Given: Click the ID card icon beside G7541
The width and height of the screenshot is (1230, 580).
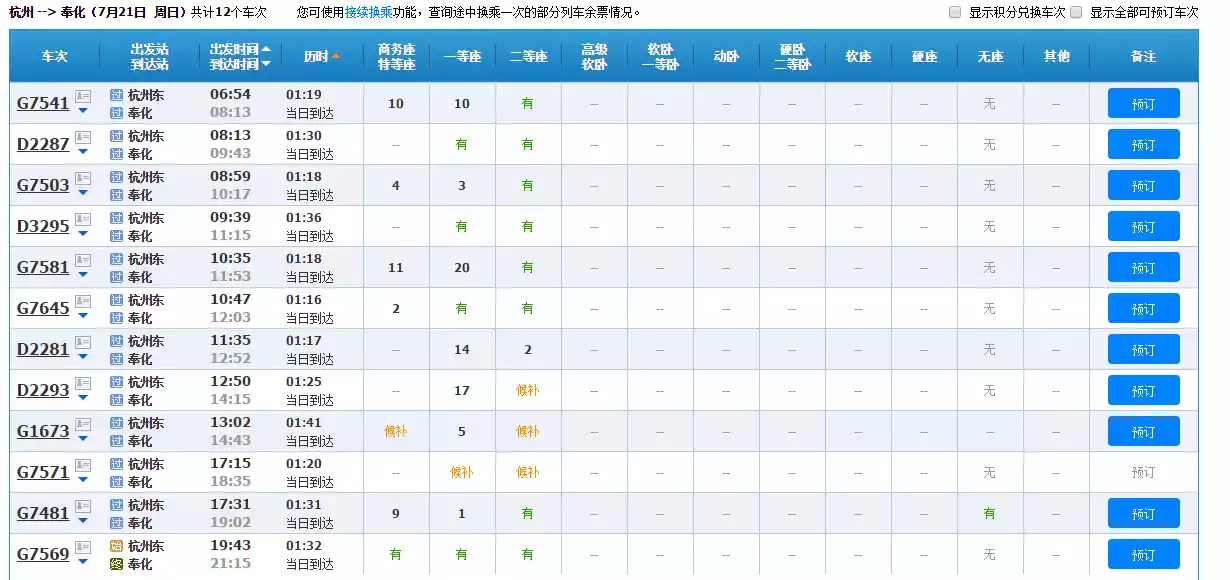Looking at the screenshot, I should tap(83, 96).
